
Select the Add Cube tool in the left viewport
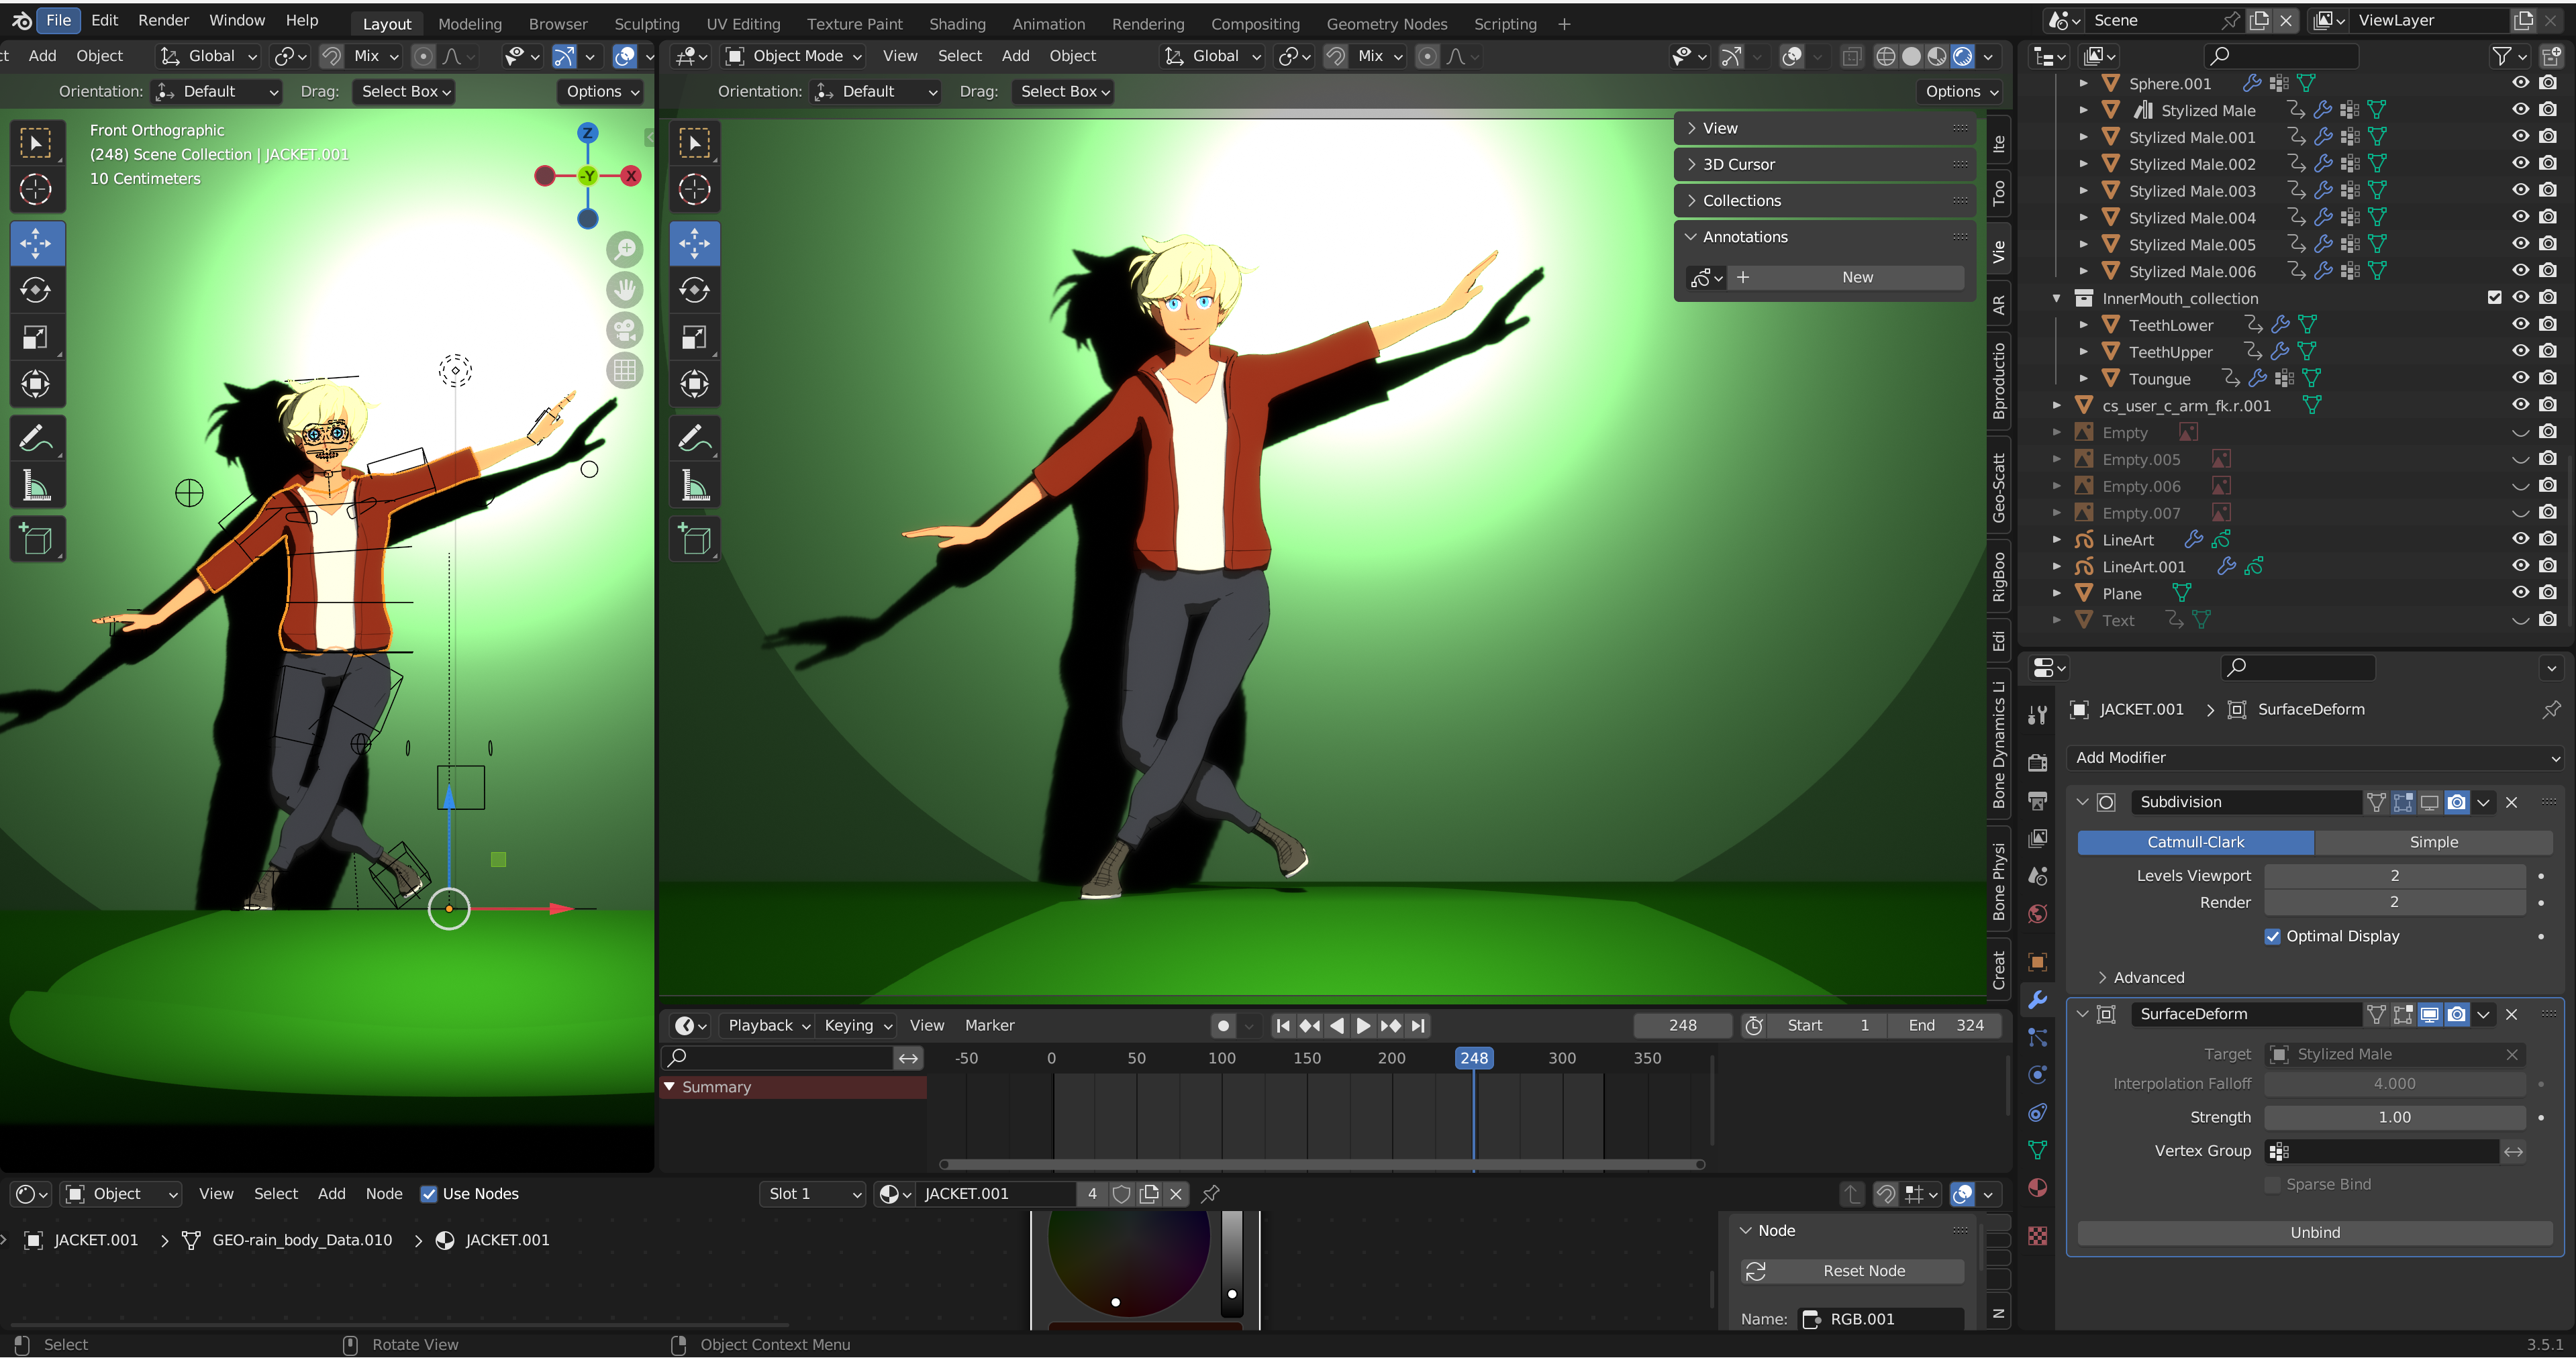click(x=36, y=539)
